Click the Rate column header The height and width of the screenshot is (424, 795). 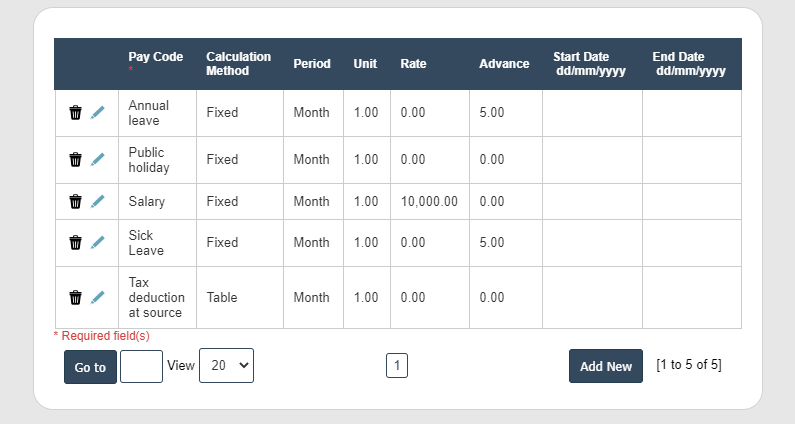pos(413,64)
